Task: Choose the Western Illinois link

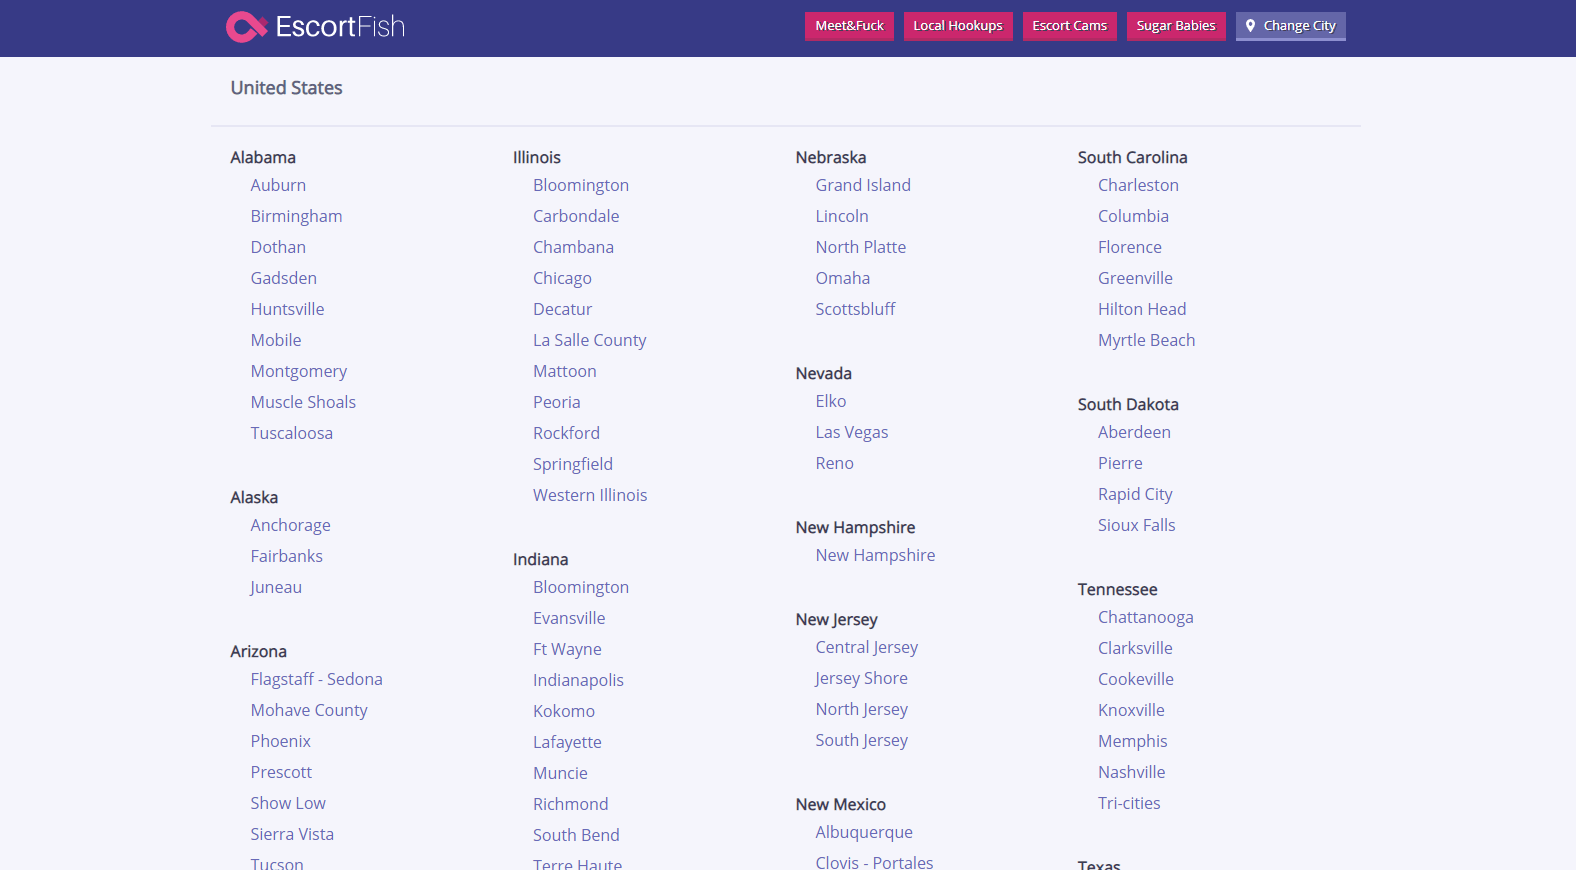Action: [590, 495]
